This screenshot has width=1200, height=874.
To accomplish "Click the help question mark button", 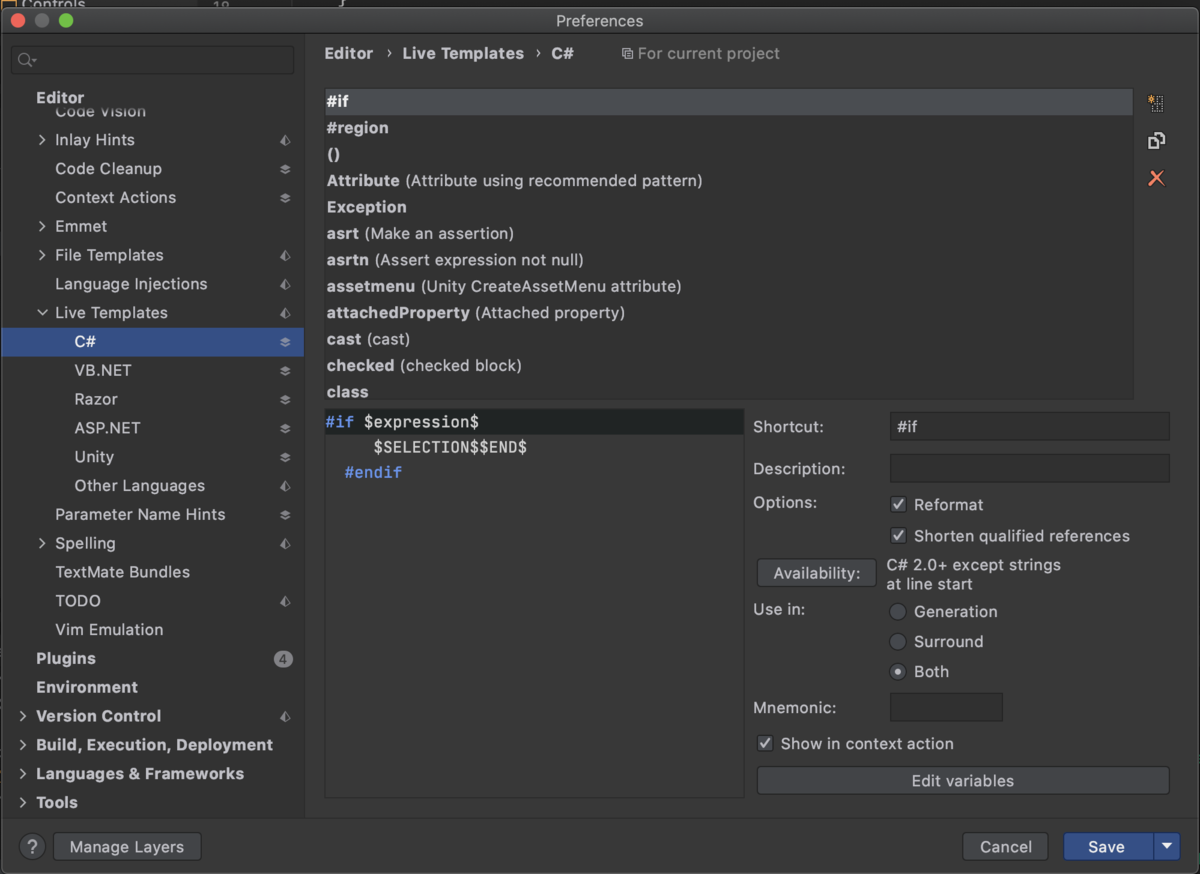I will point(32,847).
